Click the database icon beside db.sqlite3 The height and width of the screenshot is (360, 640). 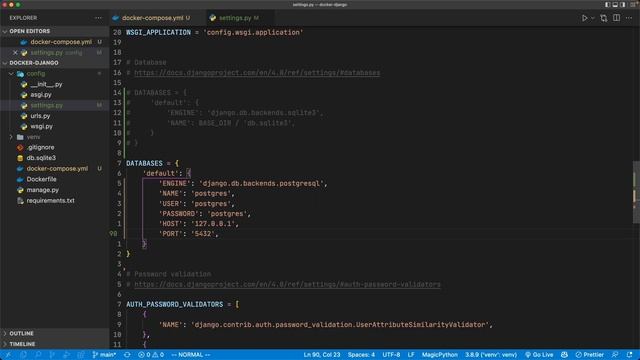20,158
